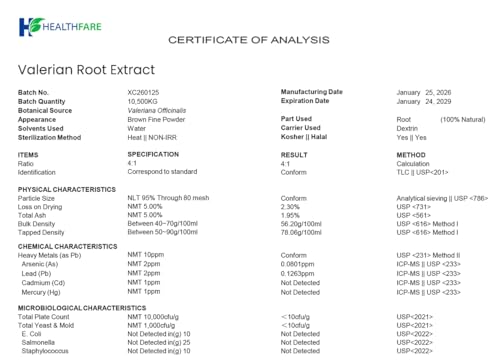Select the 'CERTIFICATE OF ANALYSIS' heading

pyautogui.click(x=249, y=40)
